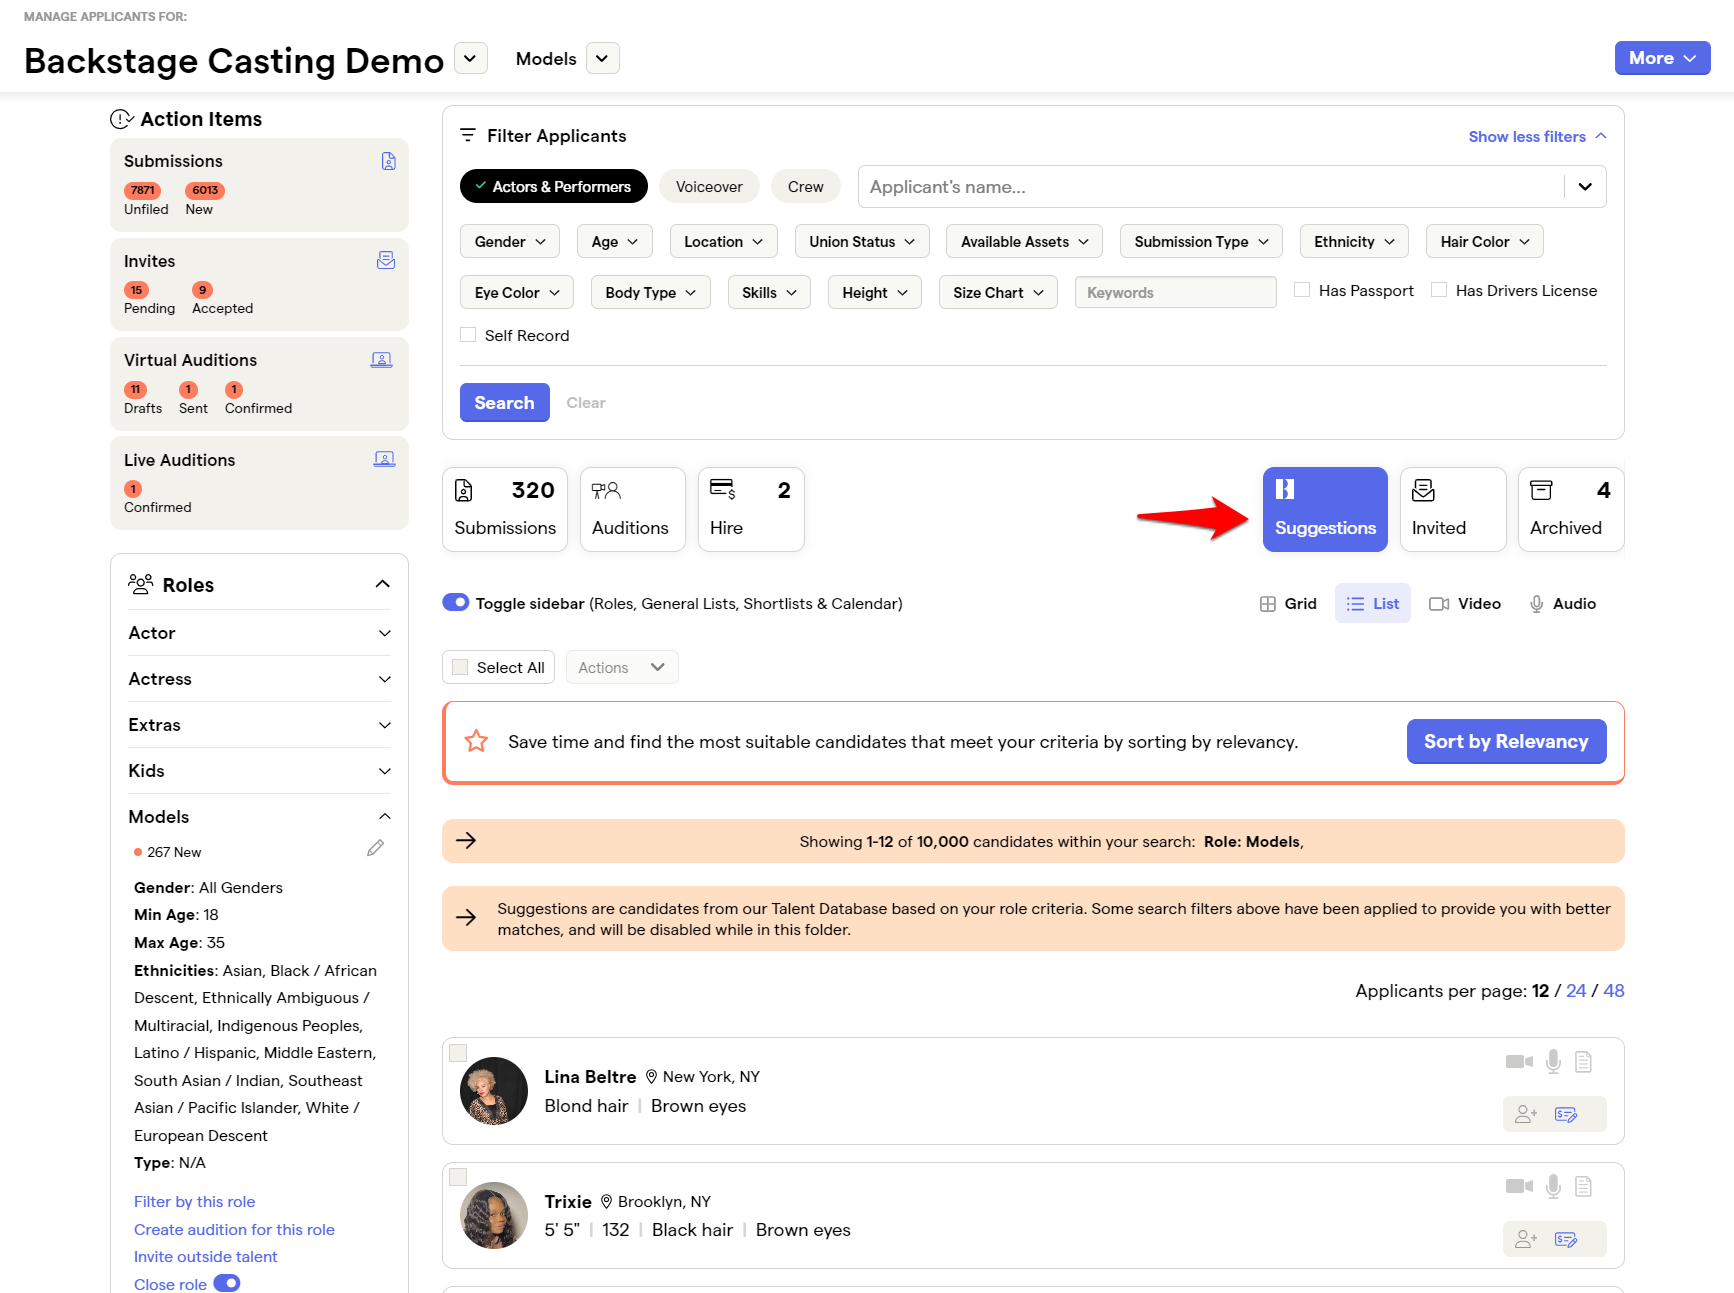This screenshot has width=1734, height=1293.
Task: Check the Select All checkbox
Action: point(460,667)
